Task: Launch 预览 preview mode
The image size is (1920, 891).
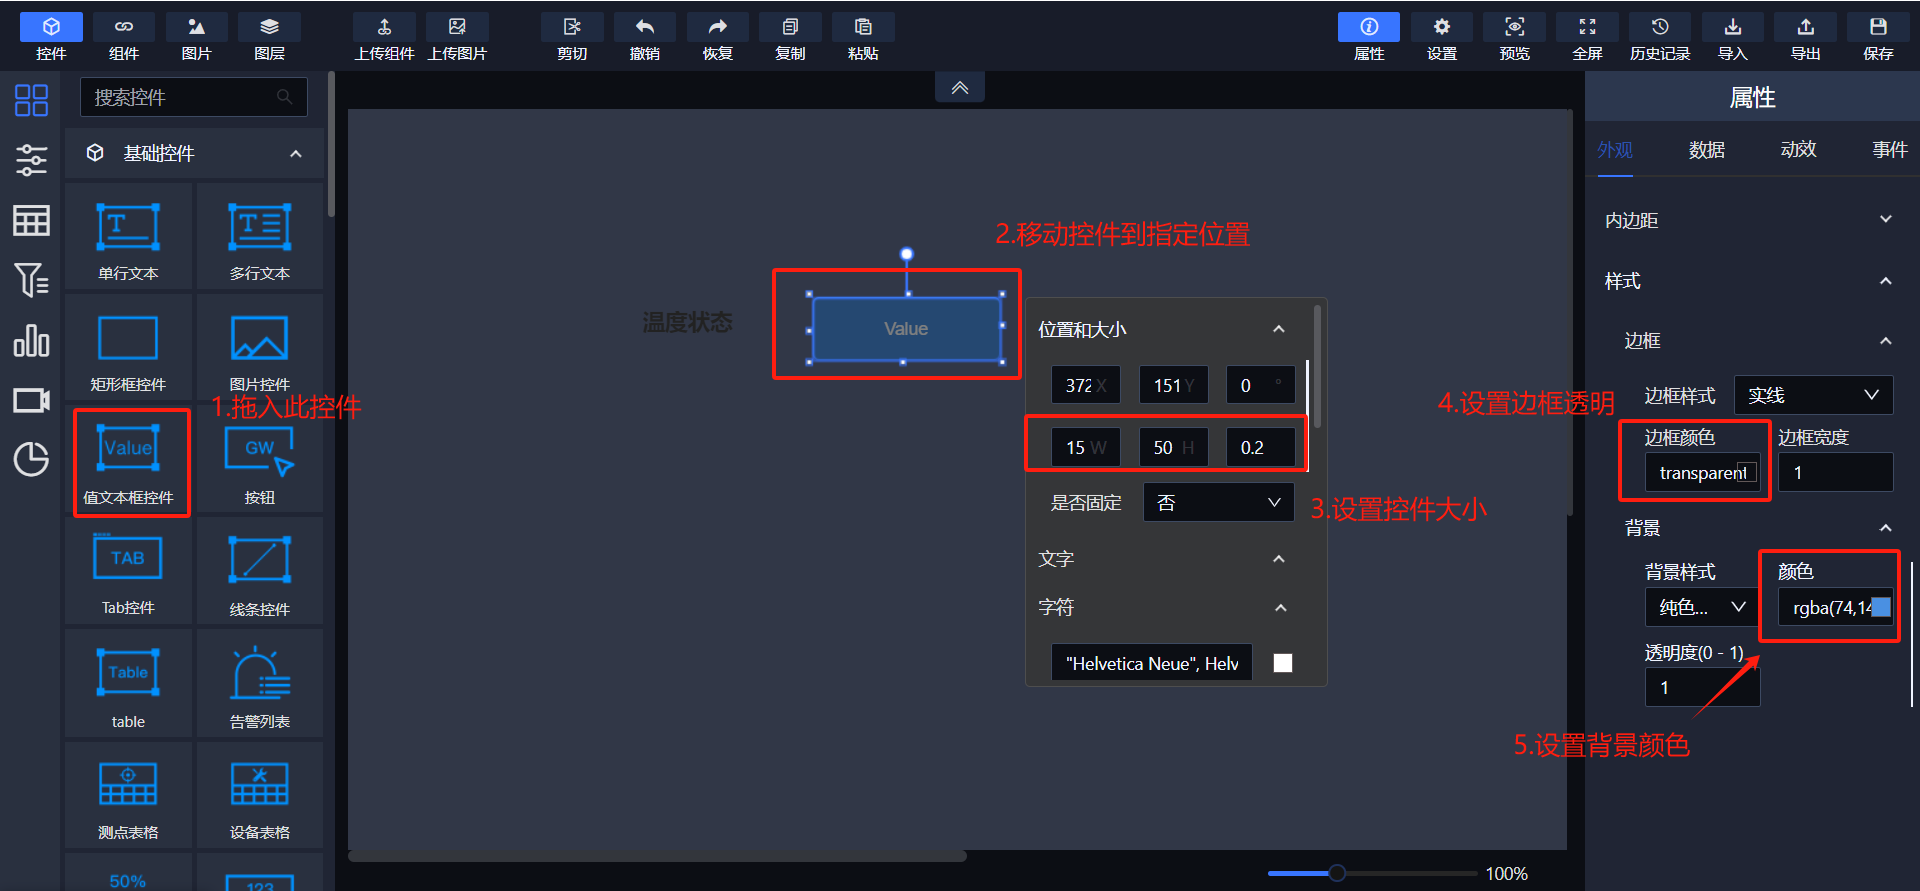Action: click(1515, 38)
